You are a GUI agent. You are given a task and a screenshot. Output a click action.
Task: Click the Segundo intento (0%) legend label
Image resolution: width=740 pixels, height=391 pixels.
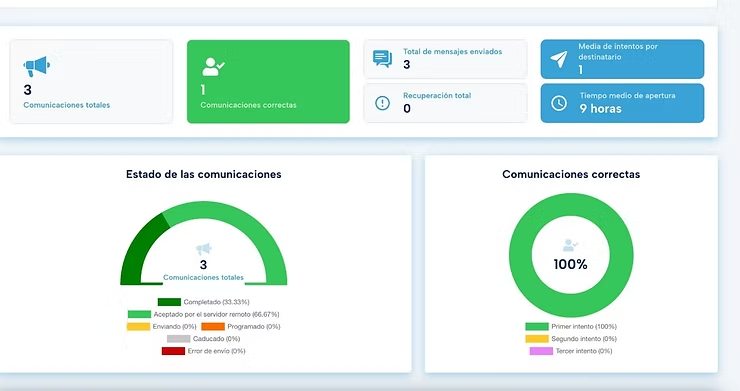pos(584,339)
